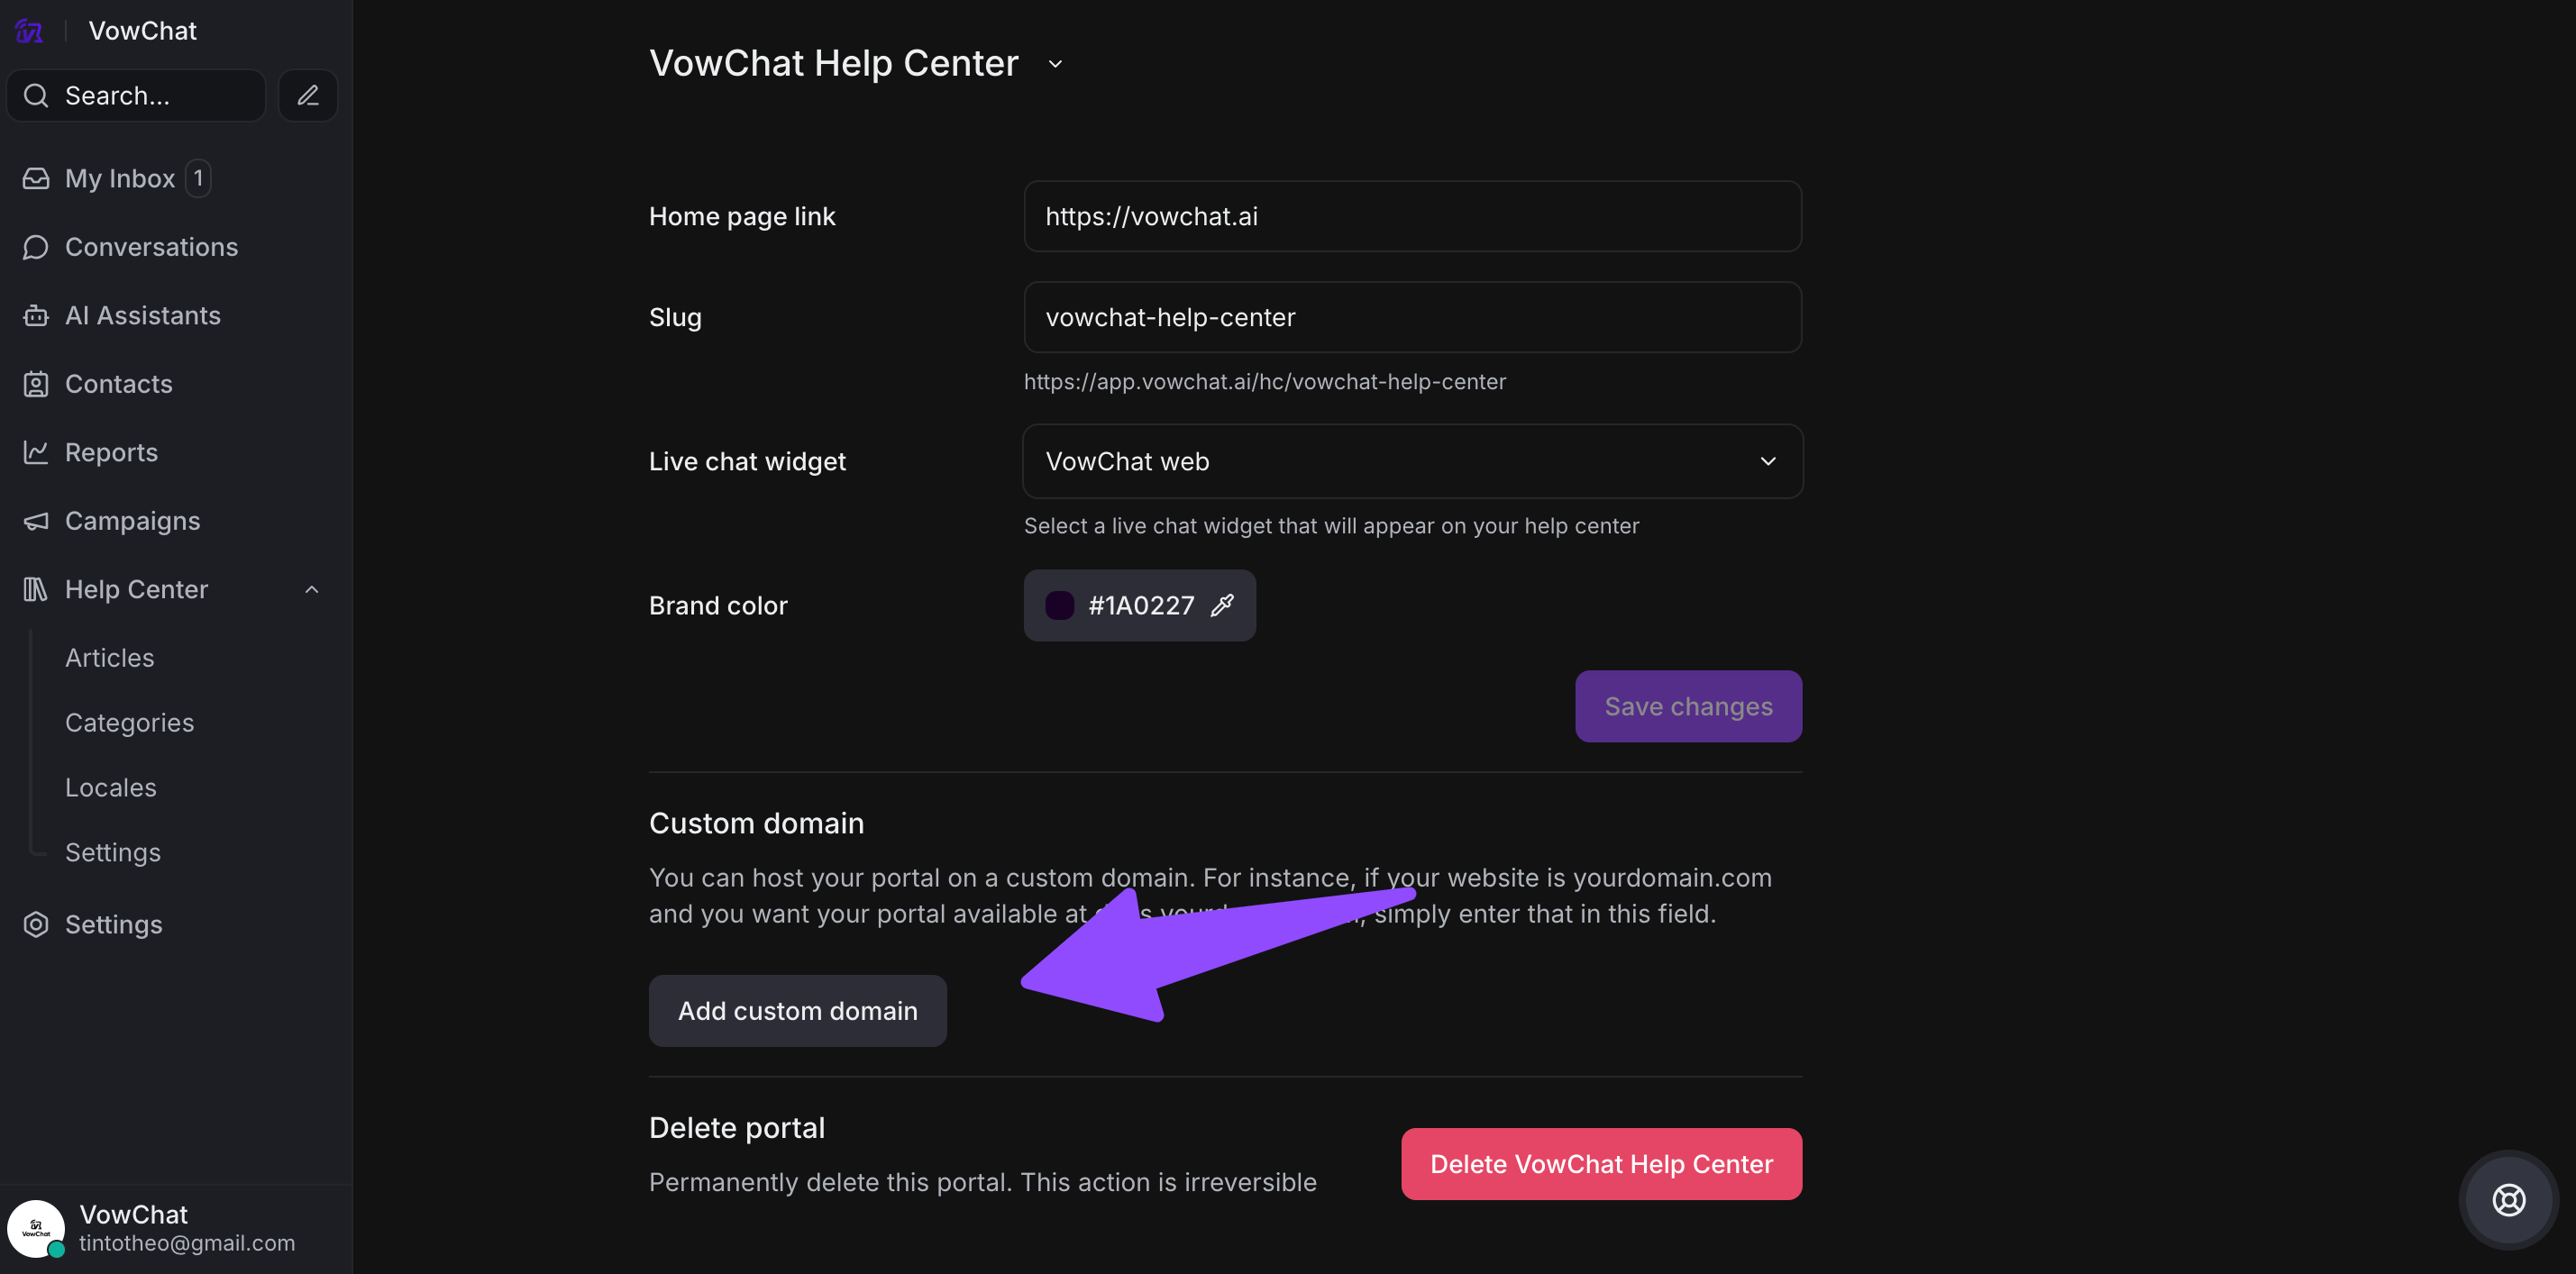Screen dimensions: 2576x1274
Task: Open My Inbox in the sidebar
Action: (120, 178)
